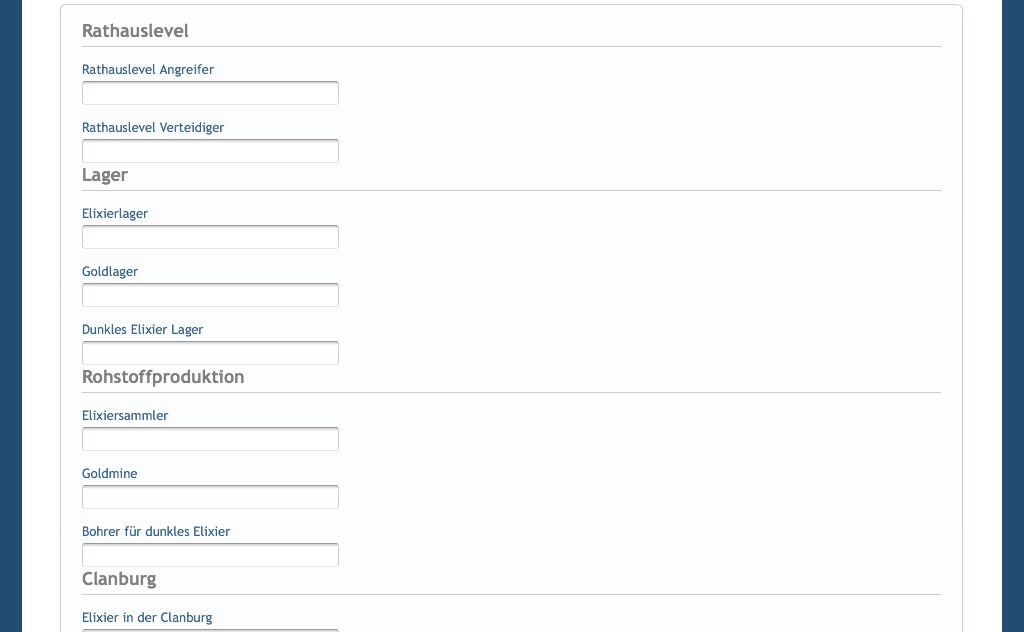This screenshot has width=1024, height=632.
Task: Click the "Dunkles Elixier Lager" label
Action: [142, 330]
